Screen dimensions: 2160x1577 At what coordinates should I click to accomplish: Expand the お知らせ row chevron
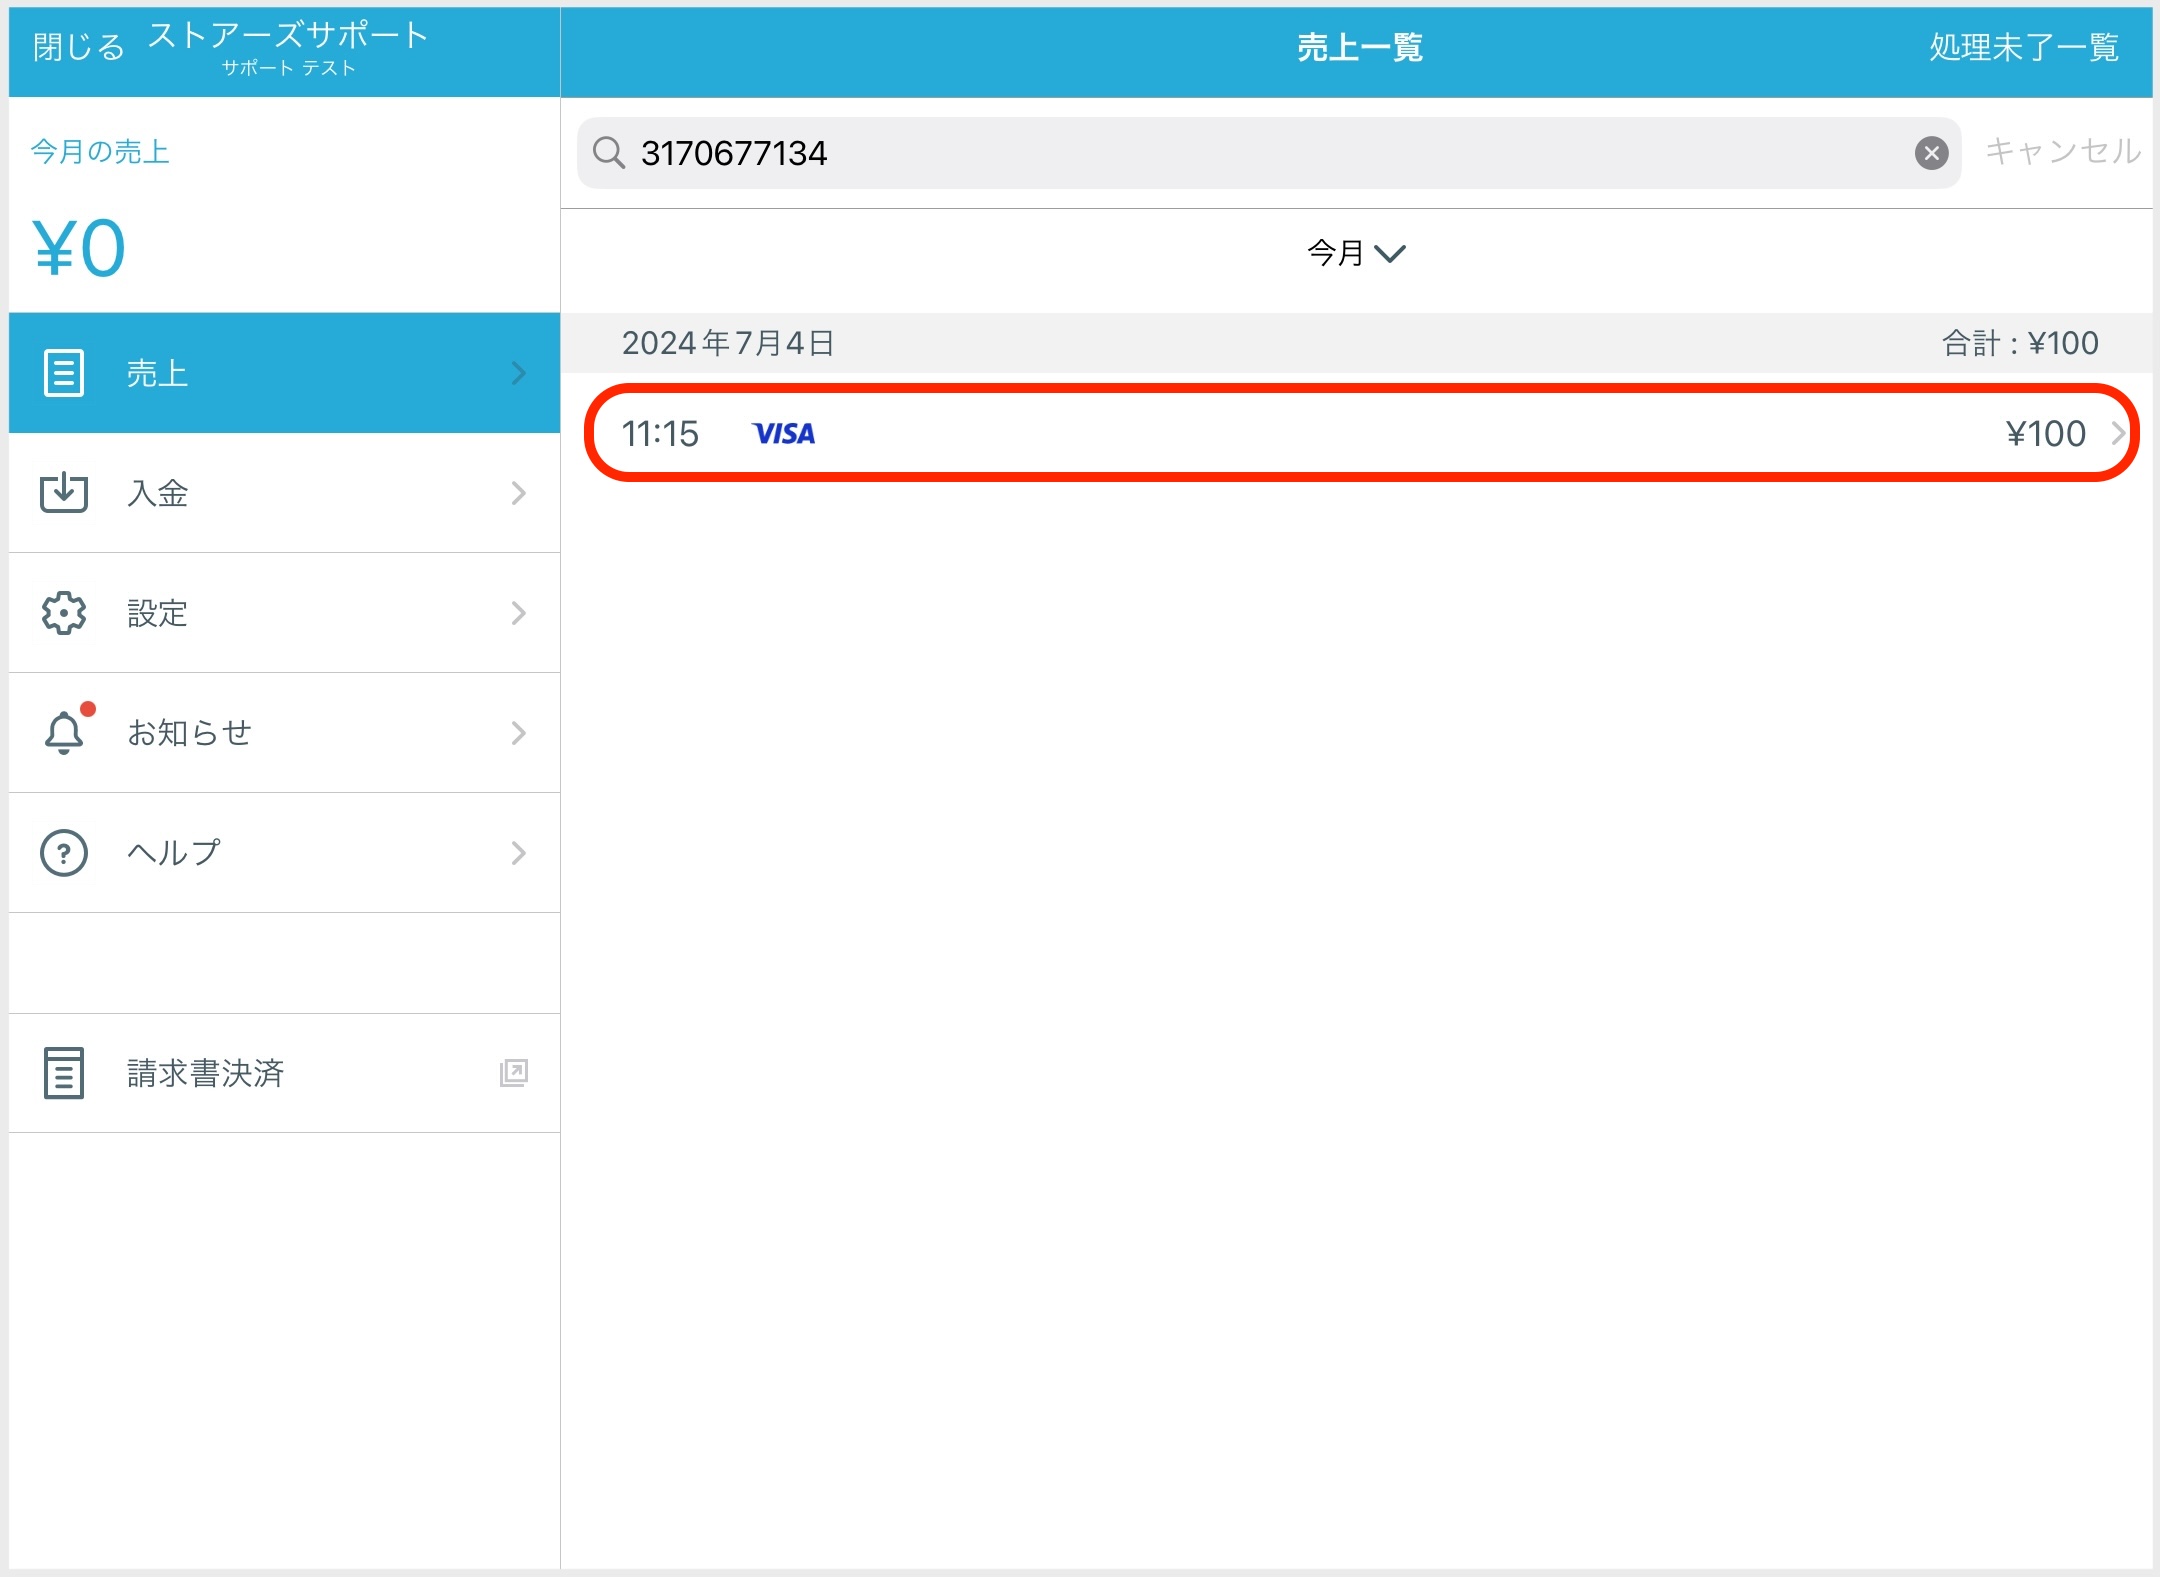(x=518, y=733)
